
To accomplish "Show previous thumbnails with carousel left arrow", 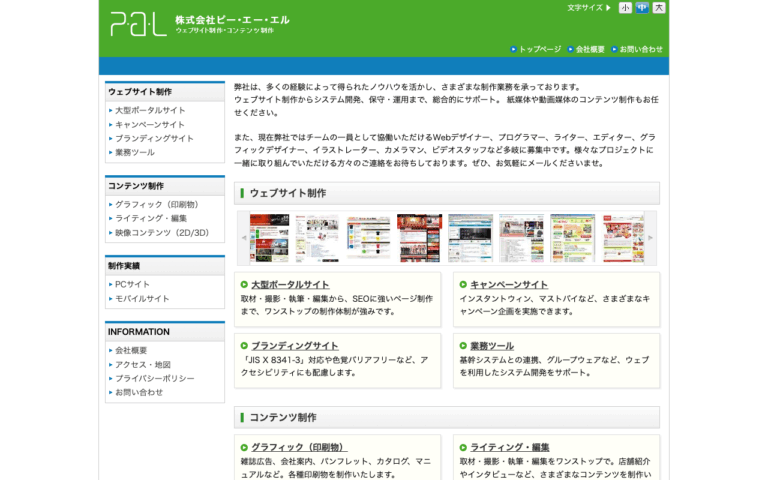I will point(243,238).
